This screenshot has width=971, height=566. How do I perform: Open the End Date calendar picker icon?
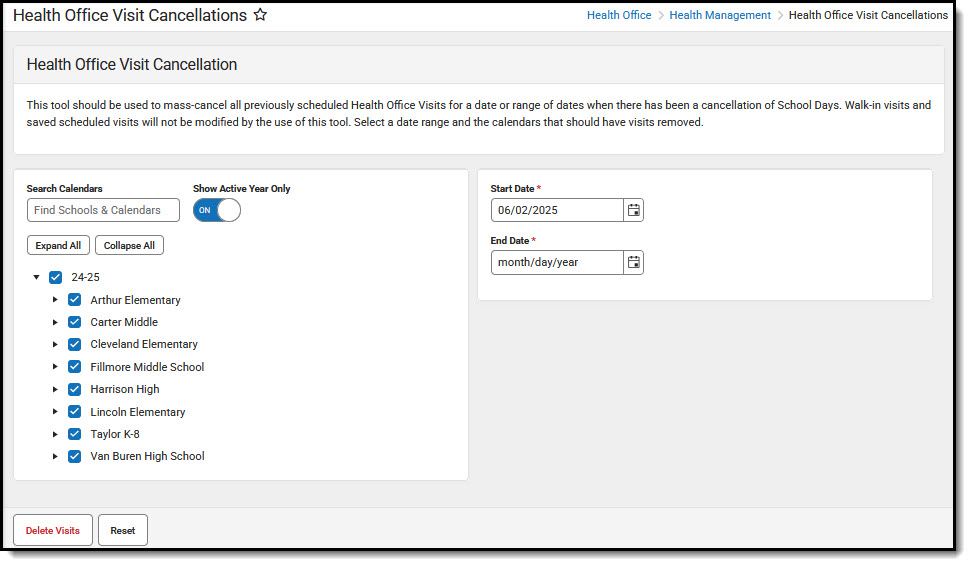tap(633, 262)
